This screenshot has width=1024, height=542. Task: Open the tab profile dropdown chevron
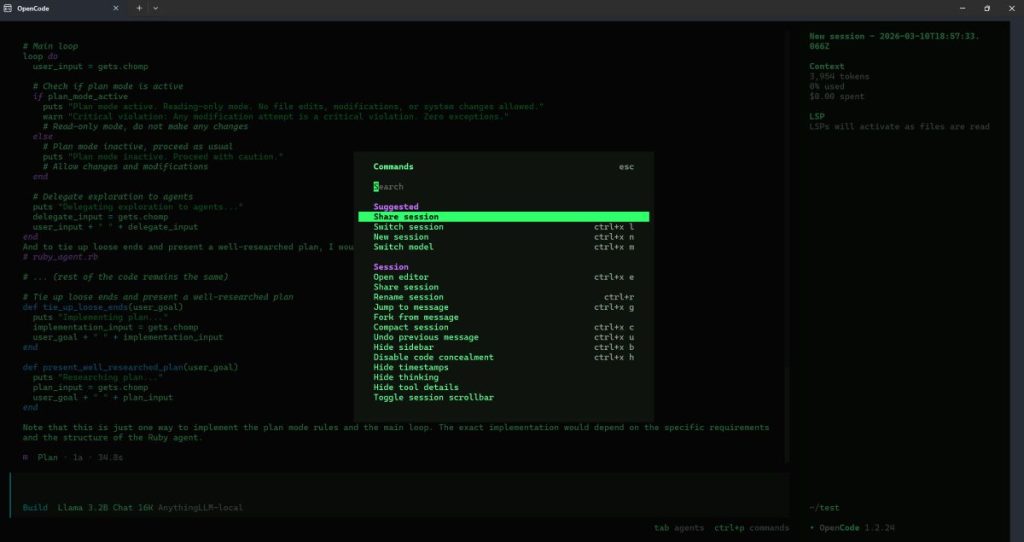pyautogui.click(x=155, y=8)
